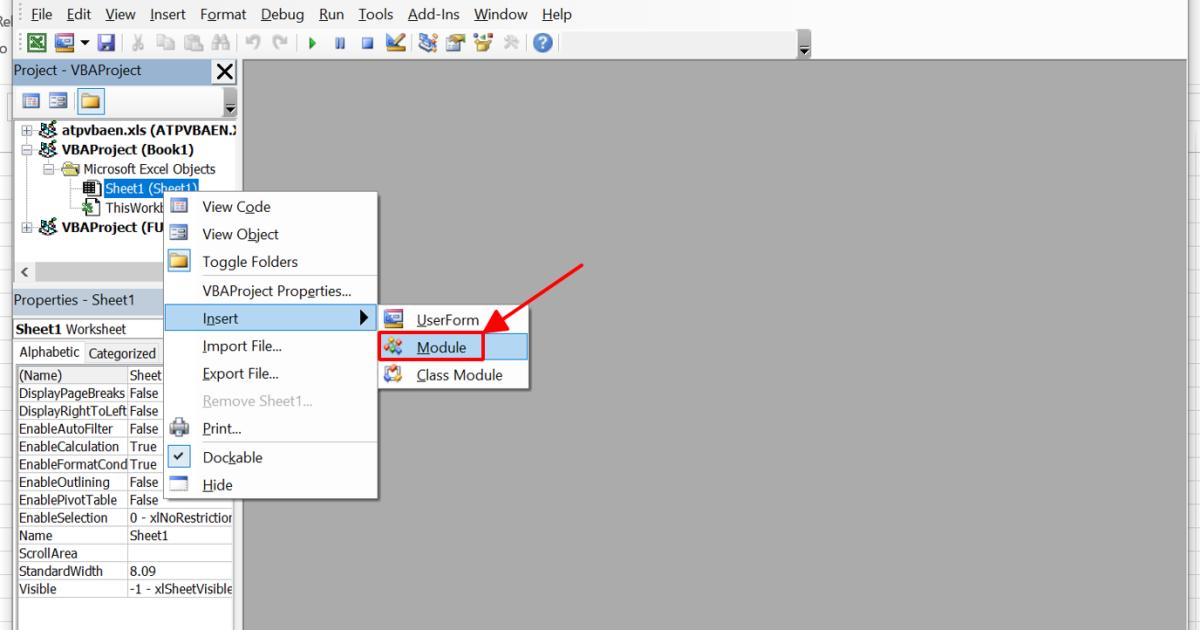Toggle Design Mode ruler icon

click(394, 43)
